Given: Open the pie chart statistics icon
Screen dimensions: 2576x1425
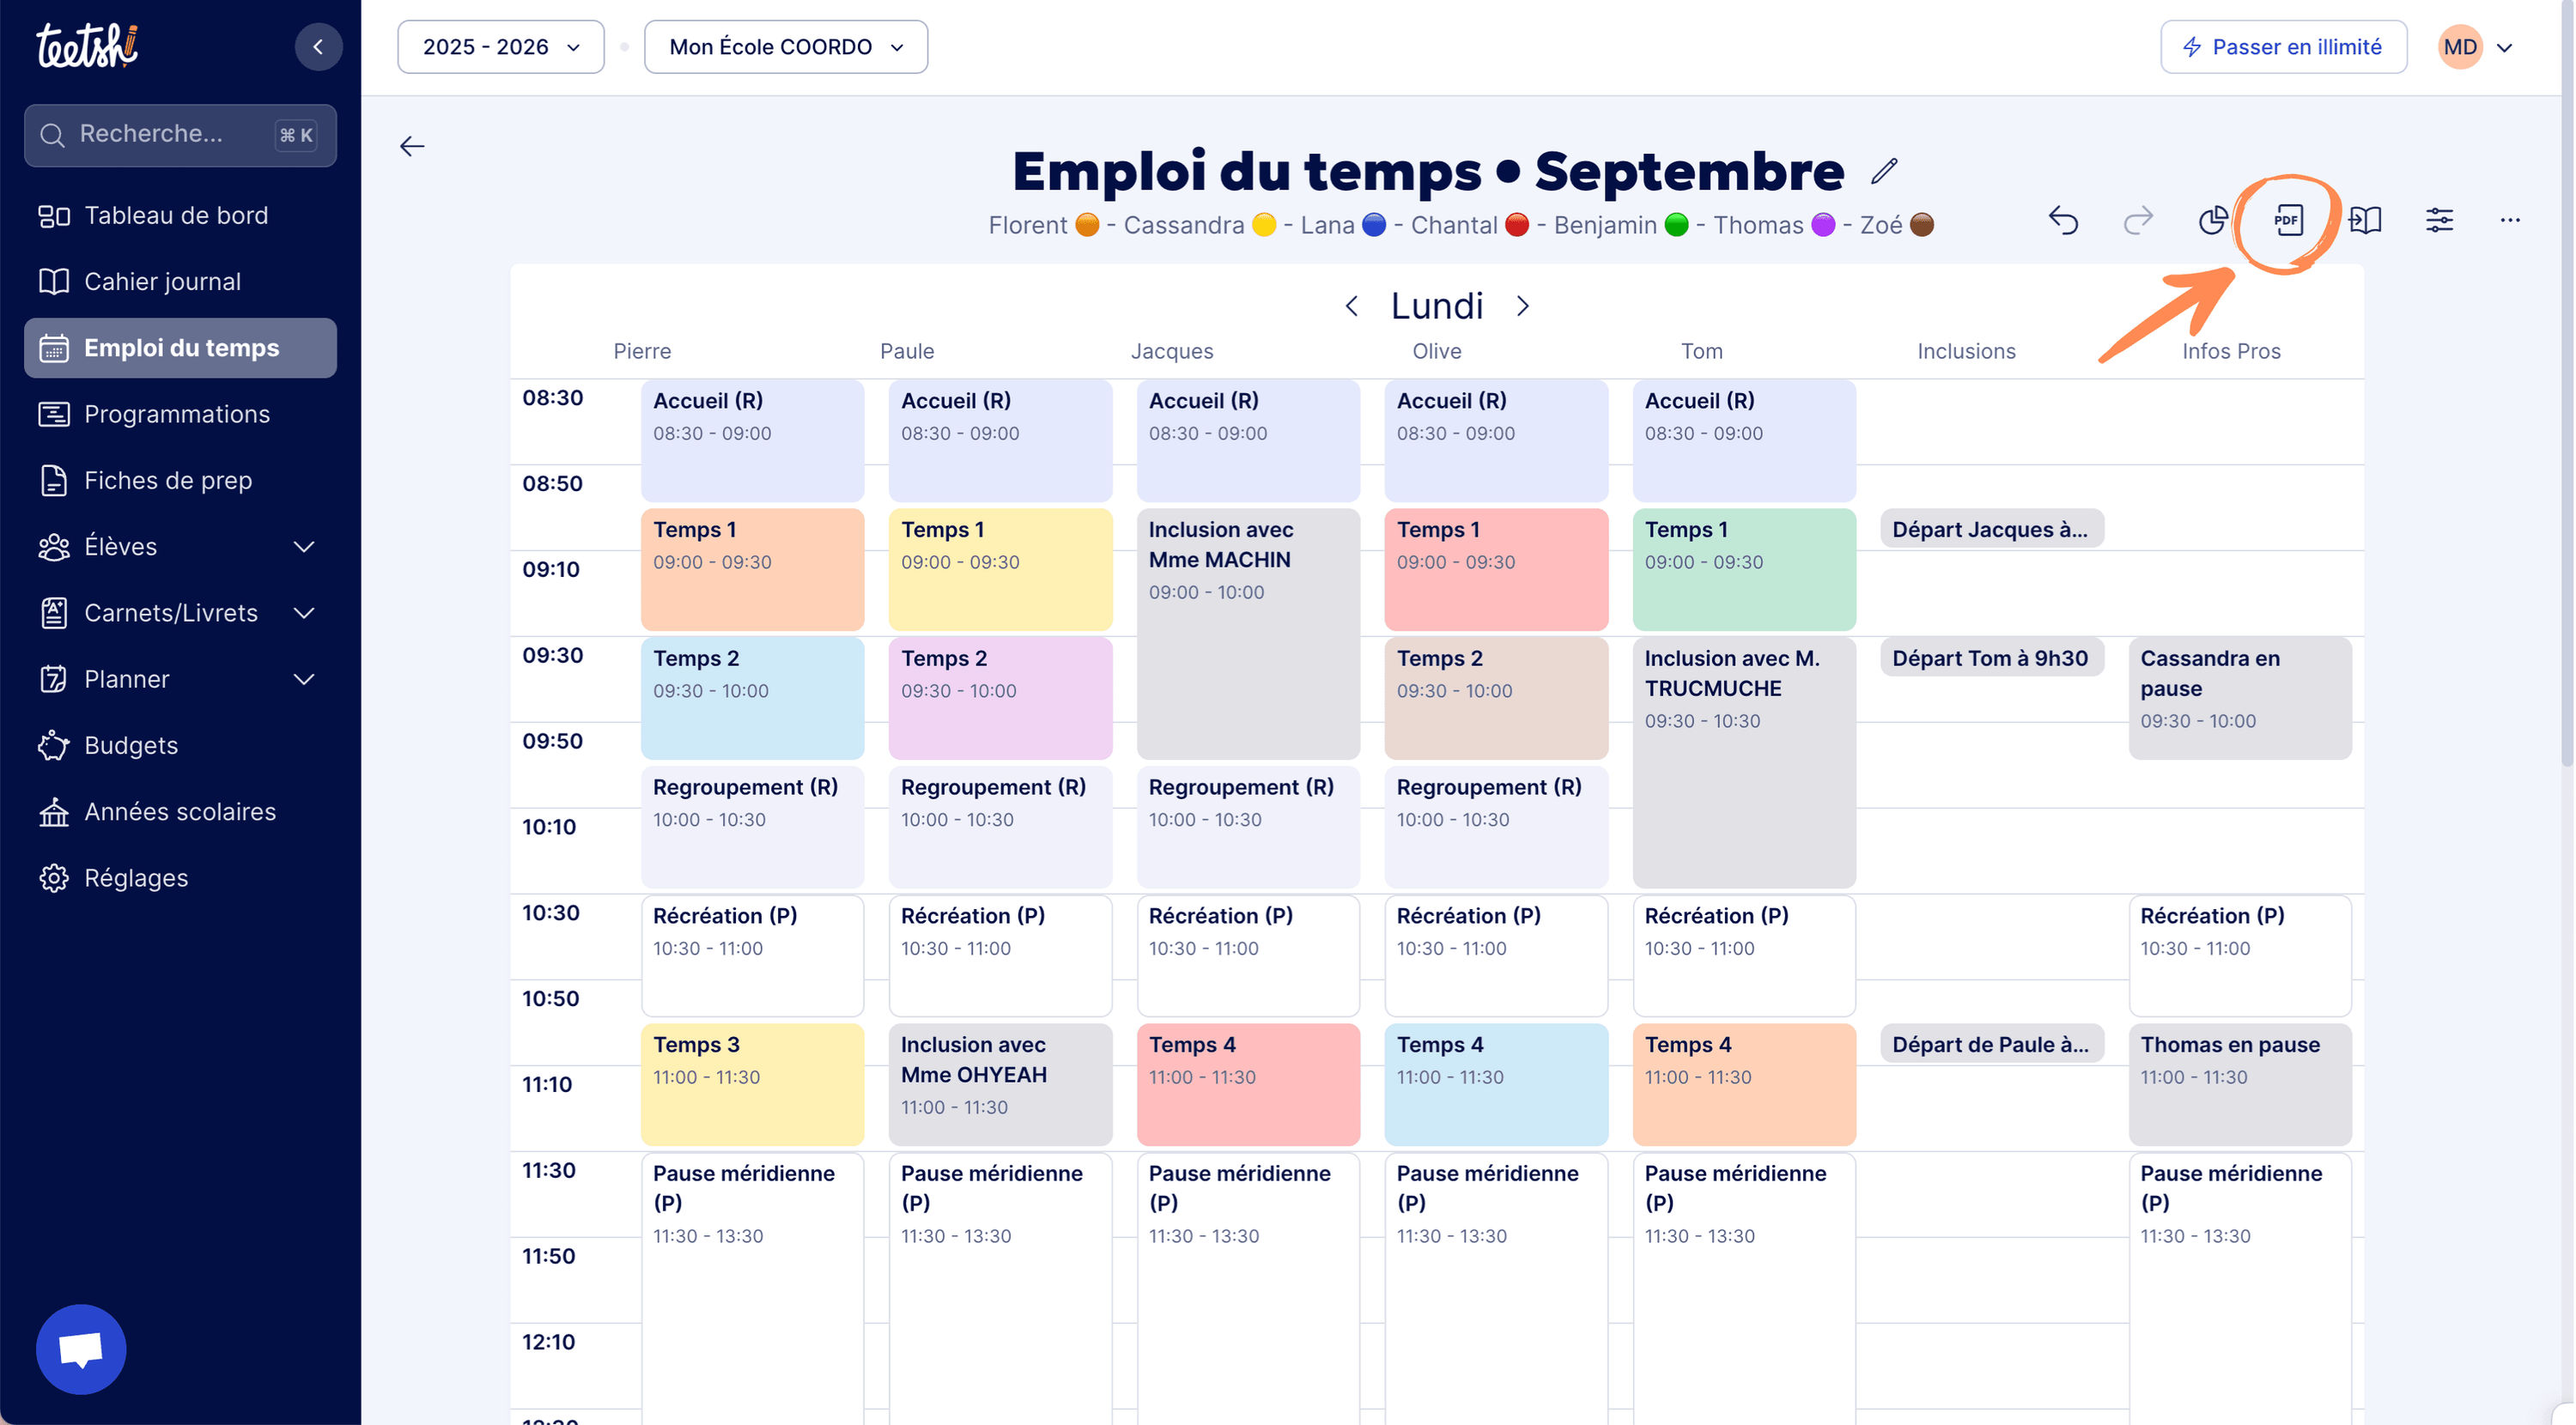Looking at the screenshot, I should point(2213,220).
